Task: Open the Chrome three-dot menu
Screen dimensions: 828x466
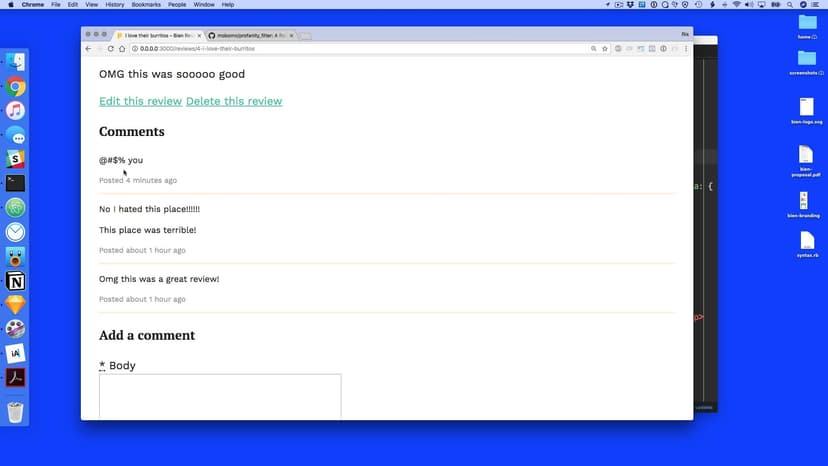Action: point(686,48)
